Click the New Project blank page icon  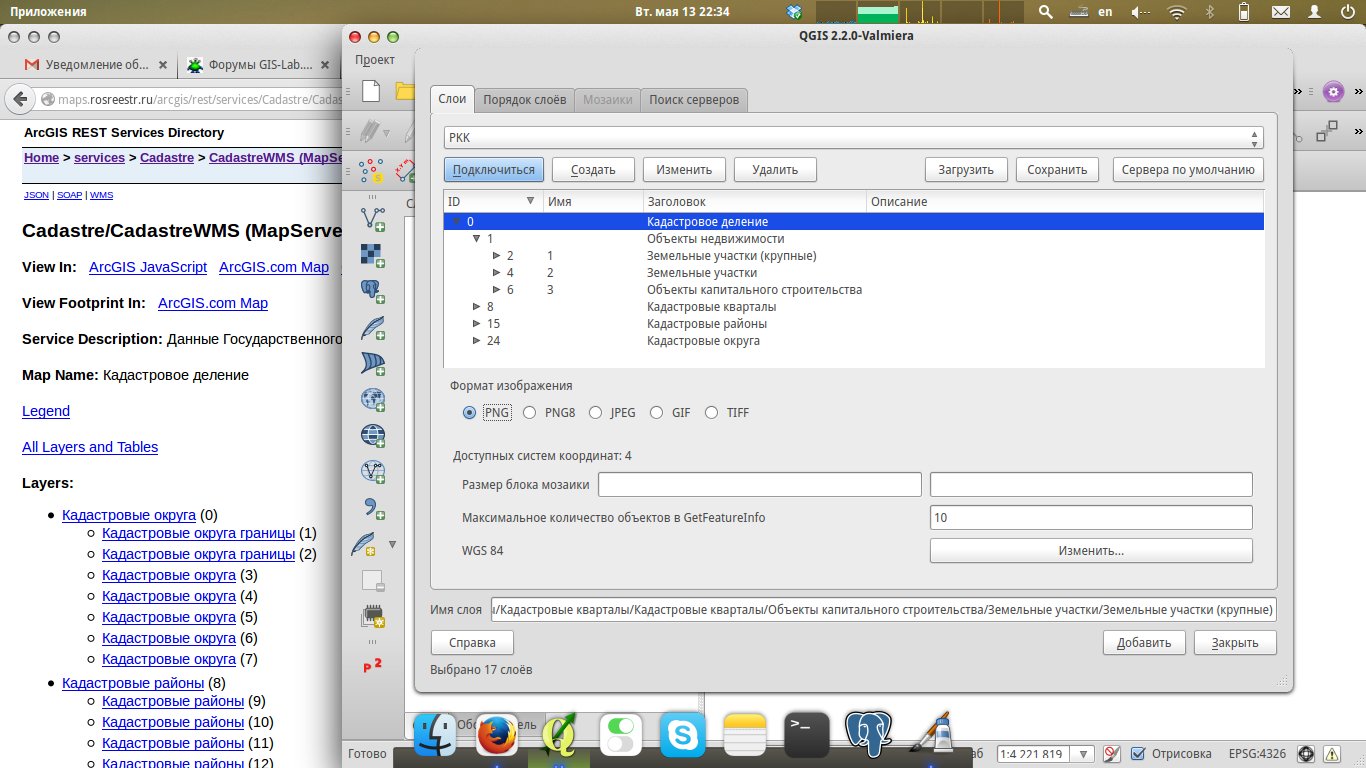pyautogui.click(x=371, y=91)
